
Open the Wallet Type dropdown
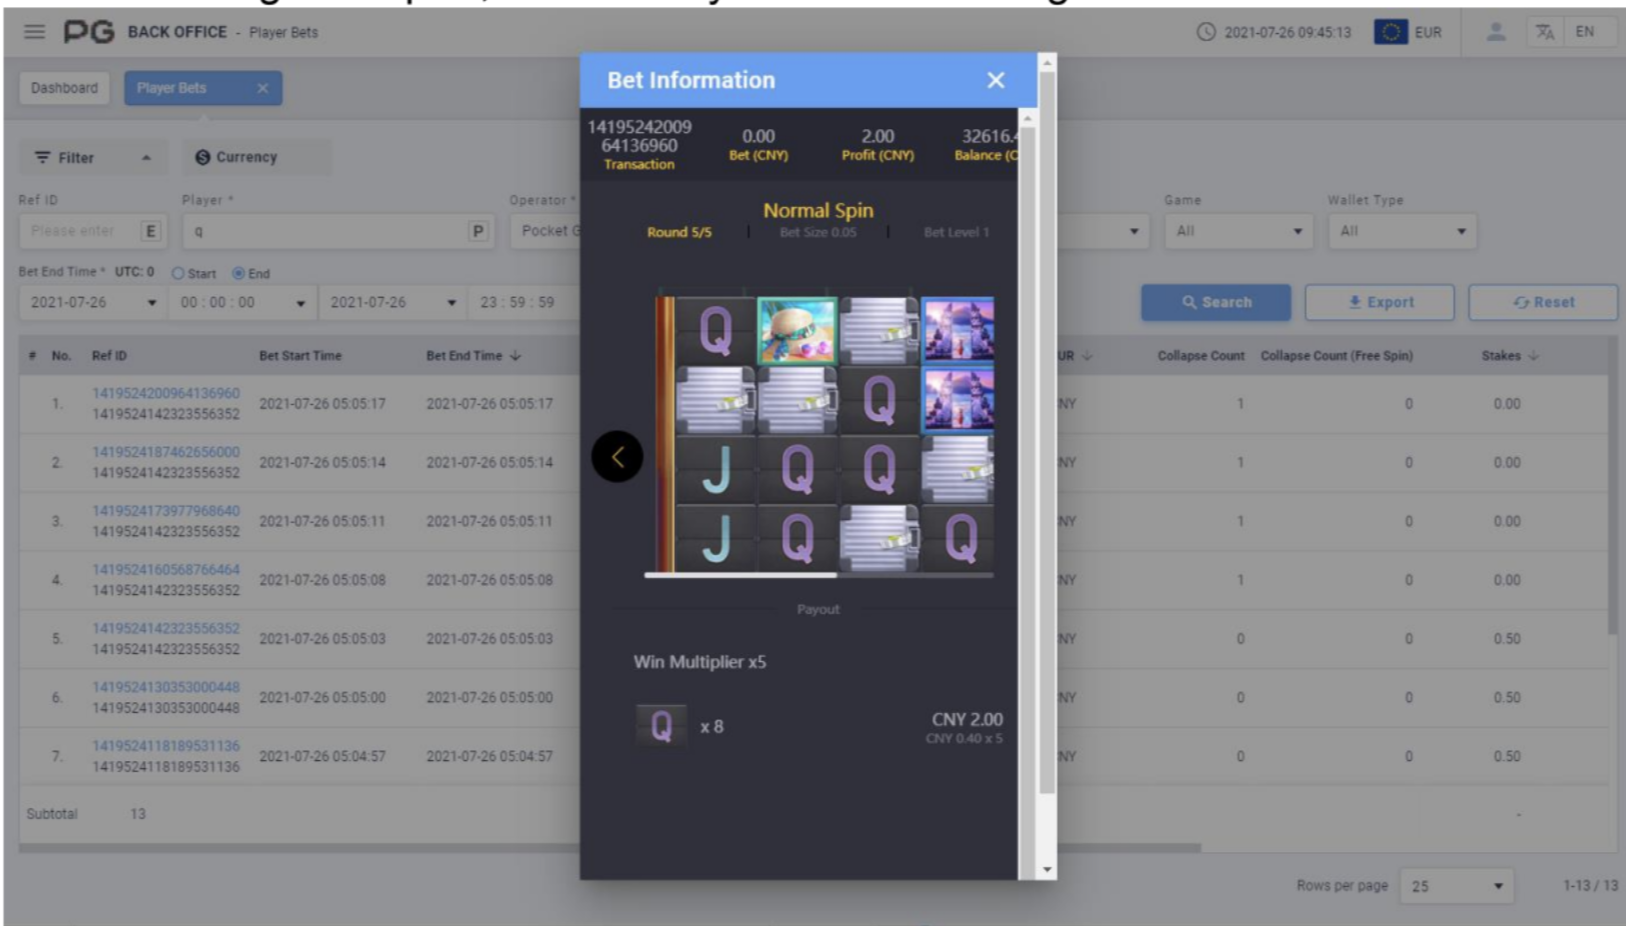[x=1402, y=231]
